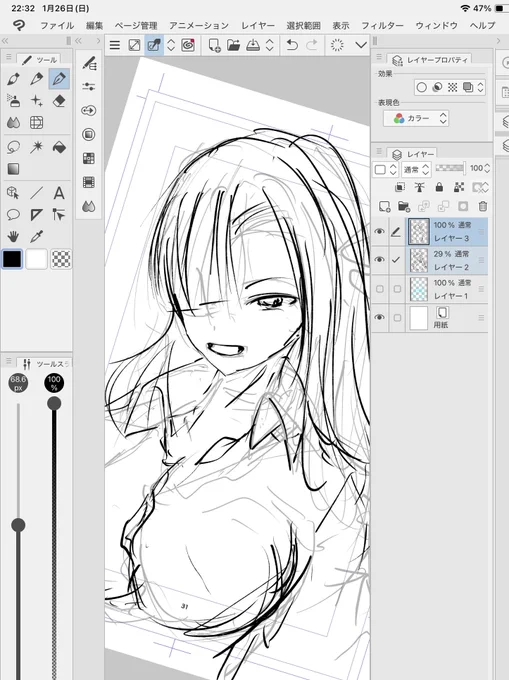The height and width of the screenshot is (680, 509).
Task: Open Clip Studio spiral icon
Action: click(x=188, y=45)
